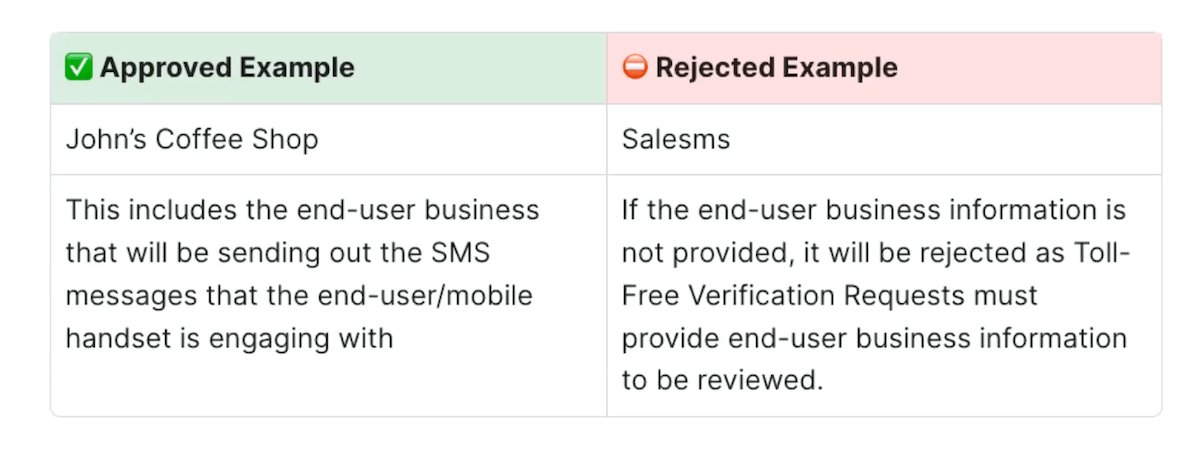
Task: Click 'Toll-' in the rejected description
Action: [x=1100, y=253]
